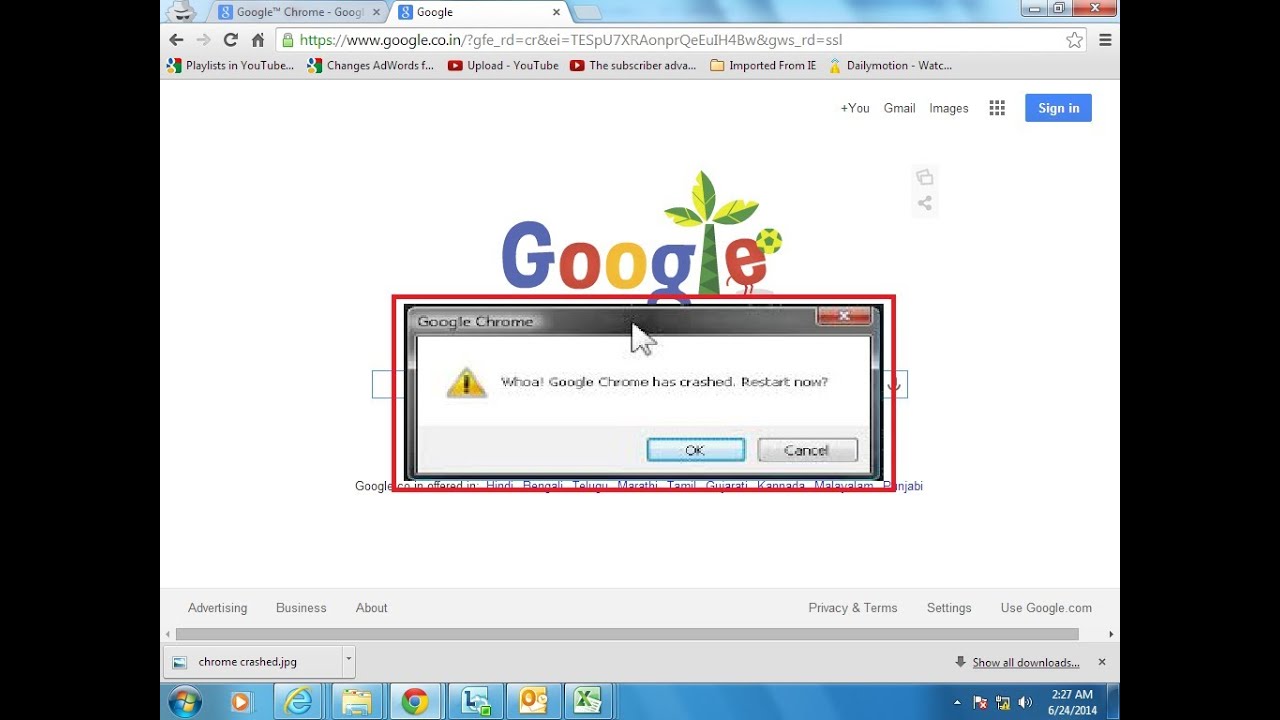
Task: Click the doodle gallery icon above share
Action: click(925, 177)
